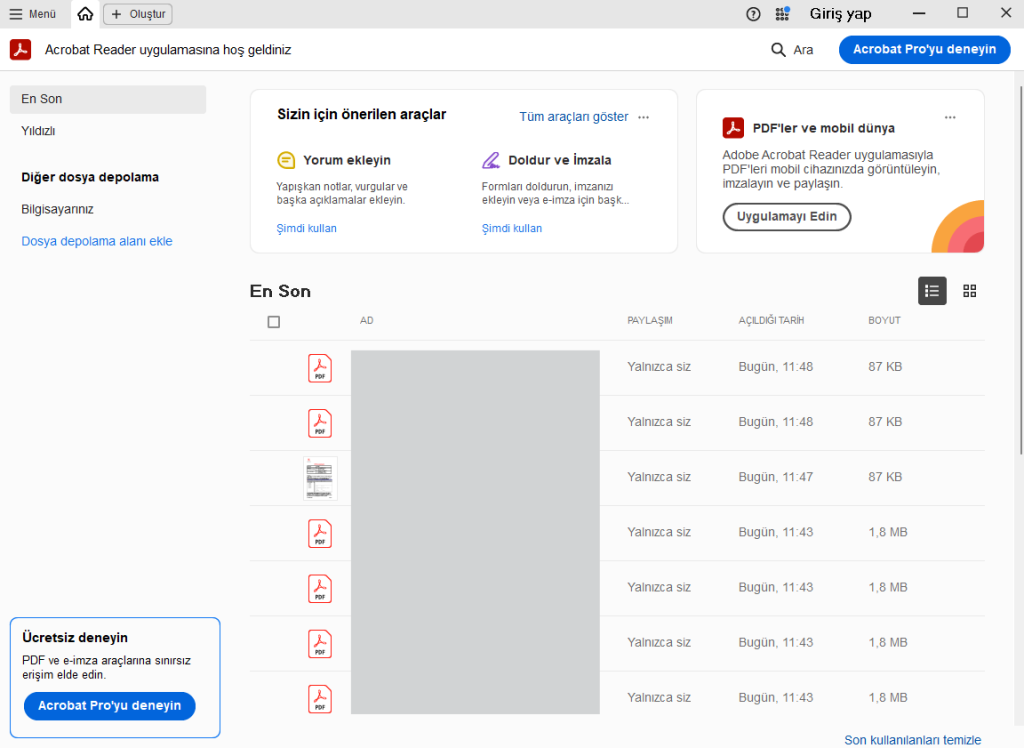Go to the Home tab icon
The height and width of the screenshot is (748, 1024).
point(85,14)
